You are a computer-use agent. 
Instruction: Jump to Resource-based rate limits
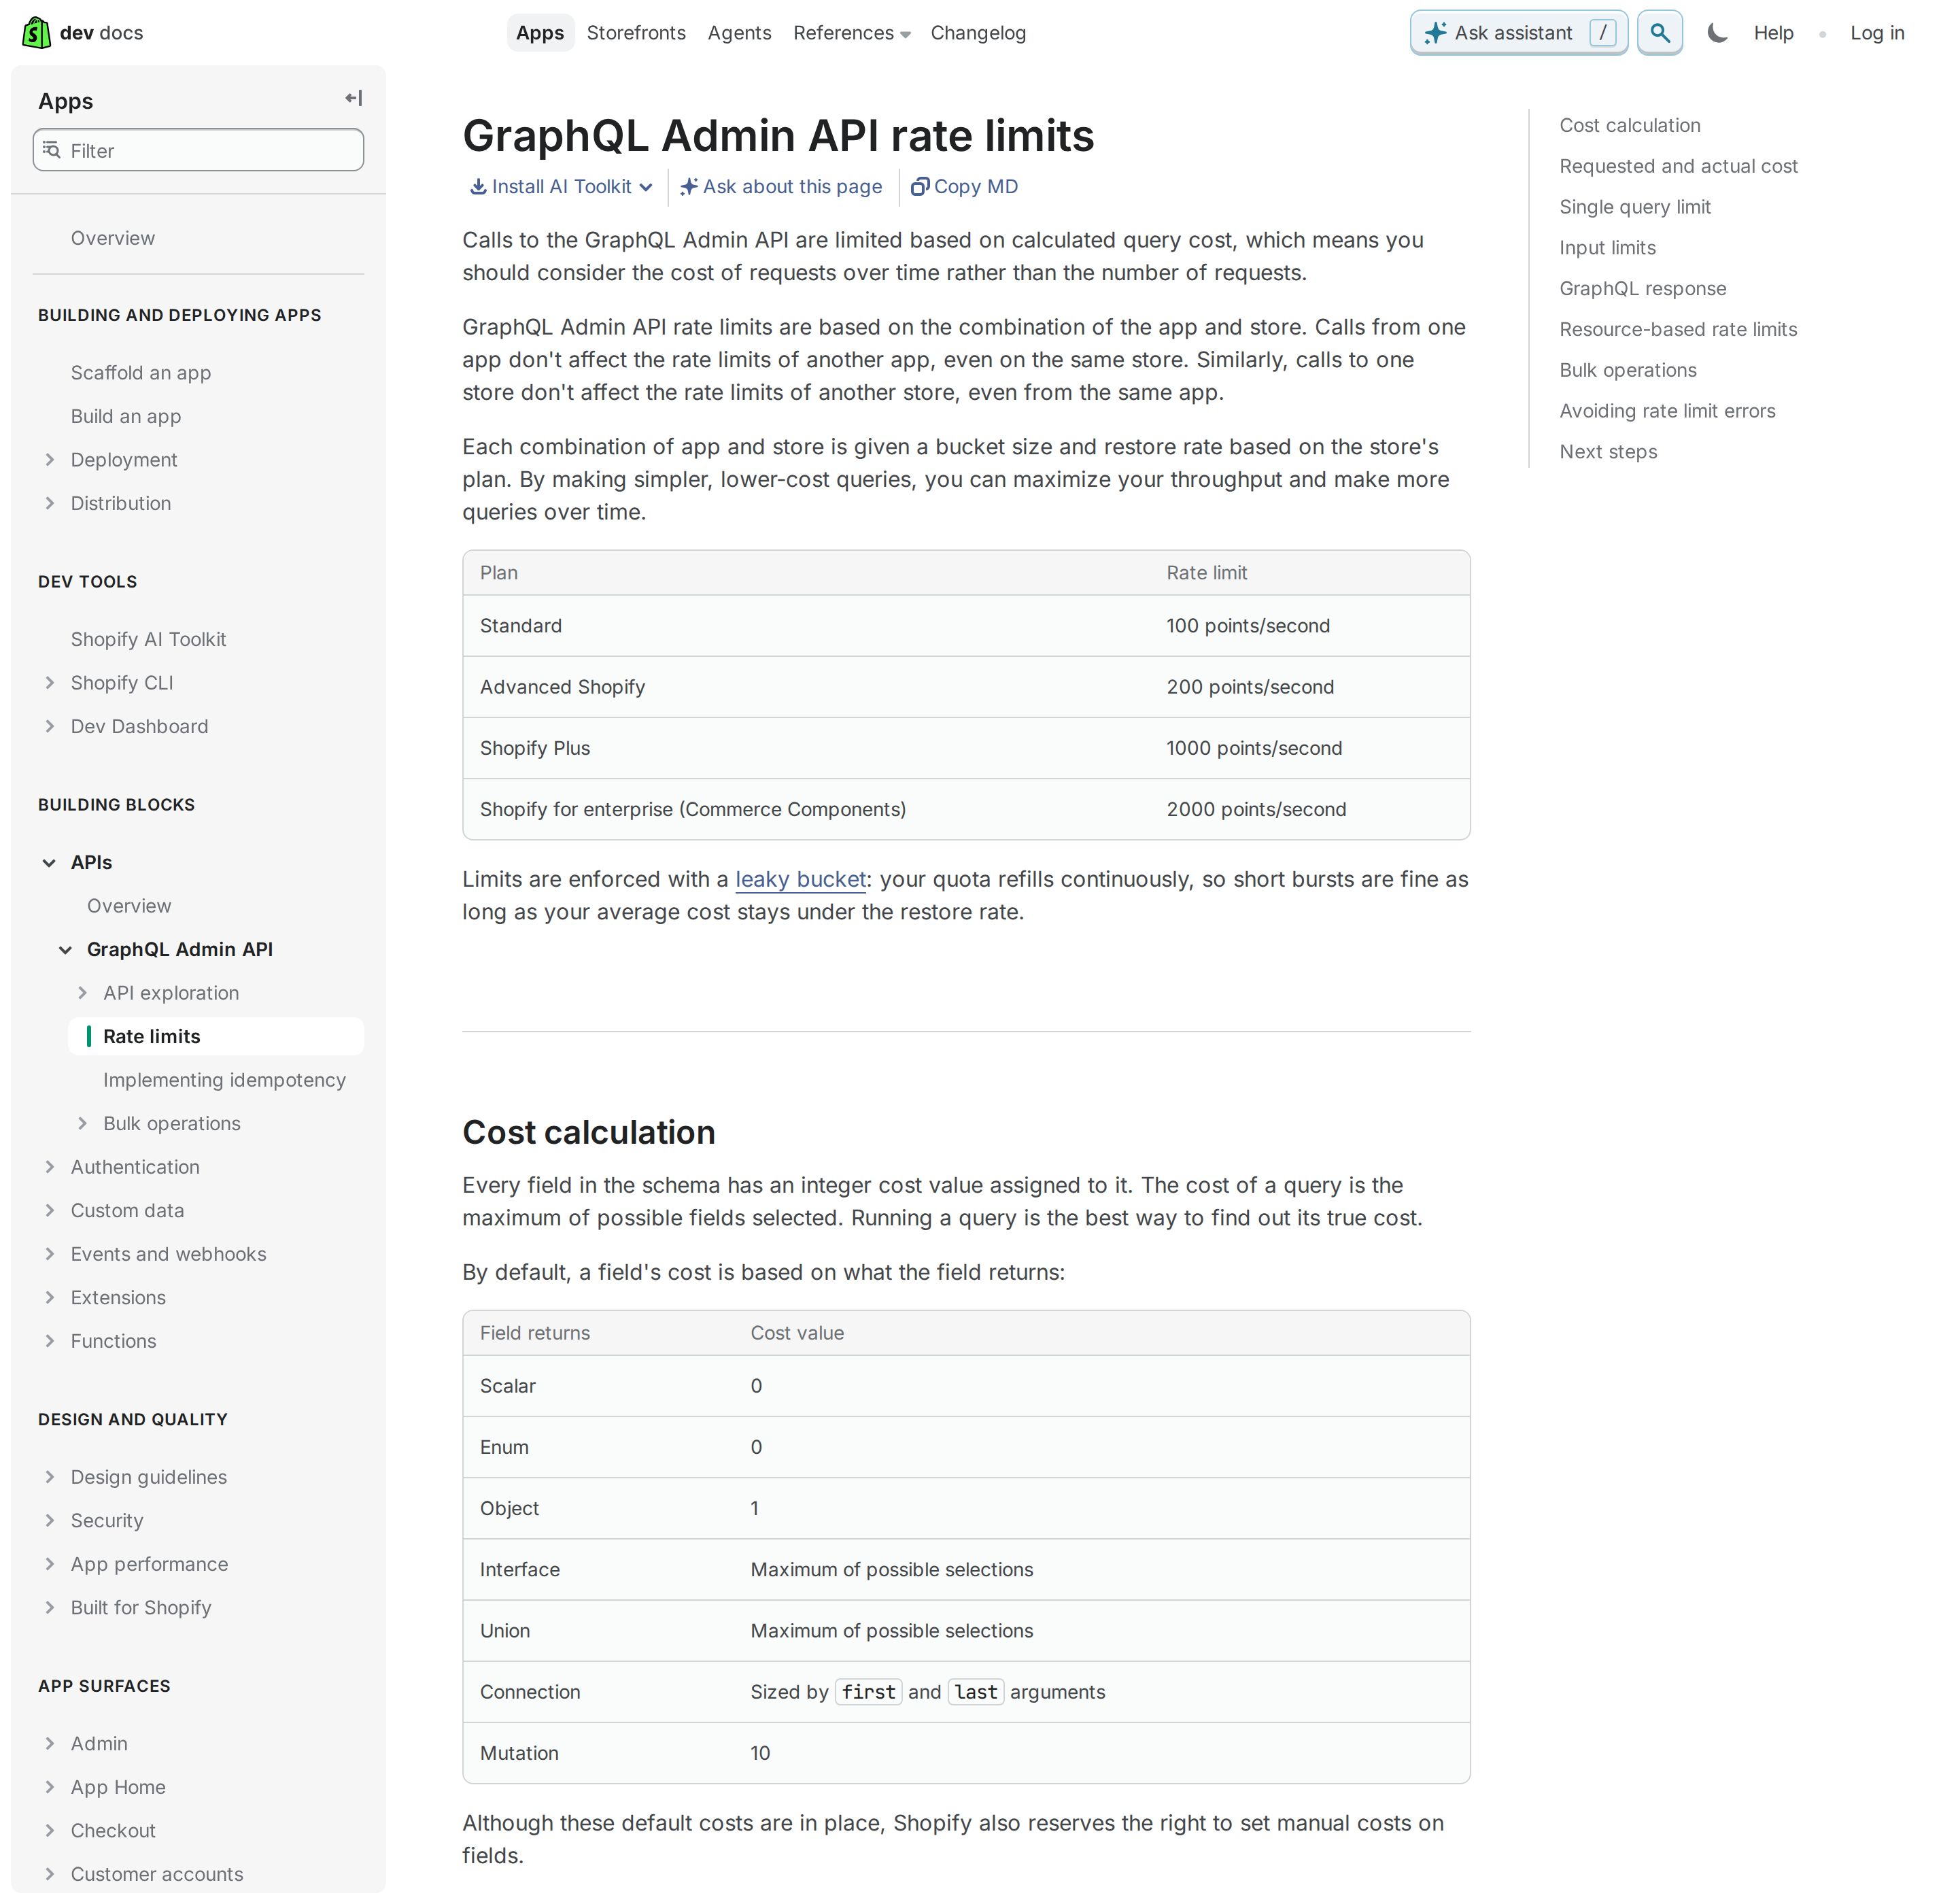click(x=1678, y=330)
